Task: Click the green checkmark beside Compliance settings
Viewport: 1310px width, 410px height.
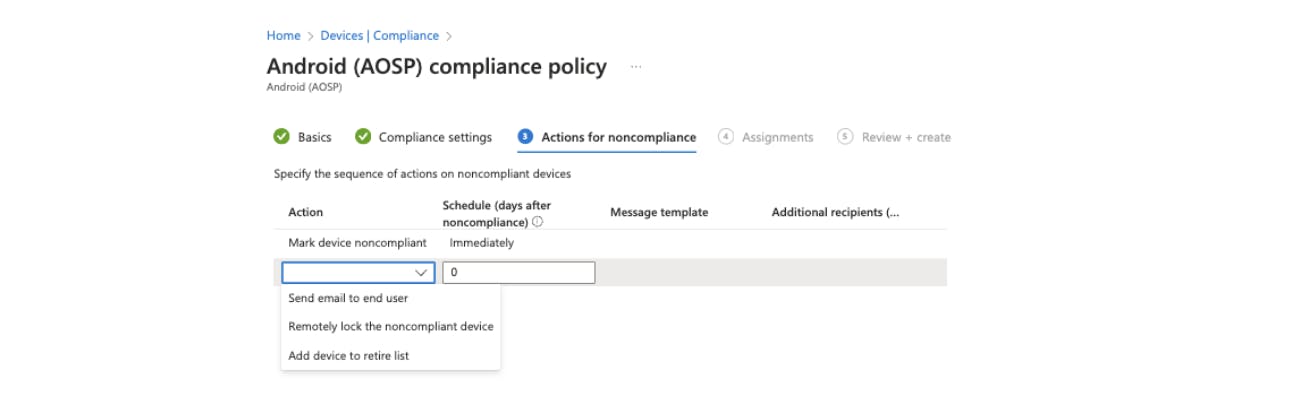Action: (x=363, y=137)
